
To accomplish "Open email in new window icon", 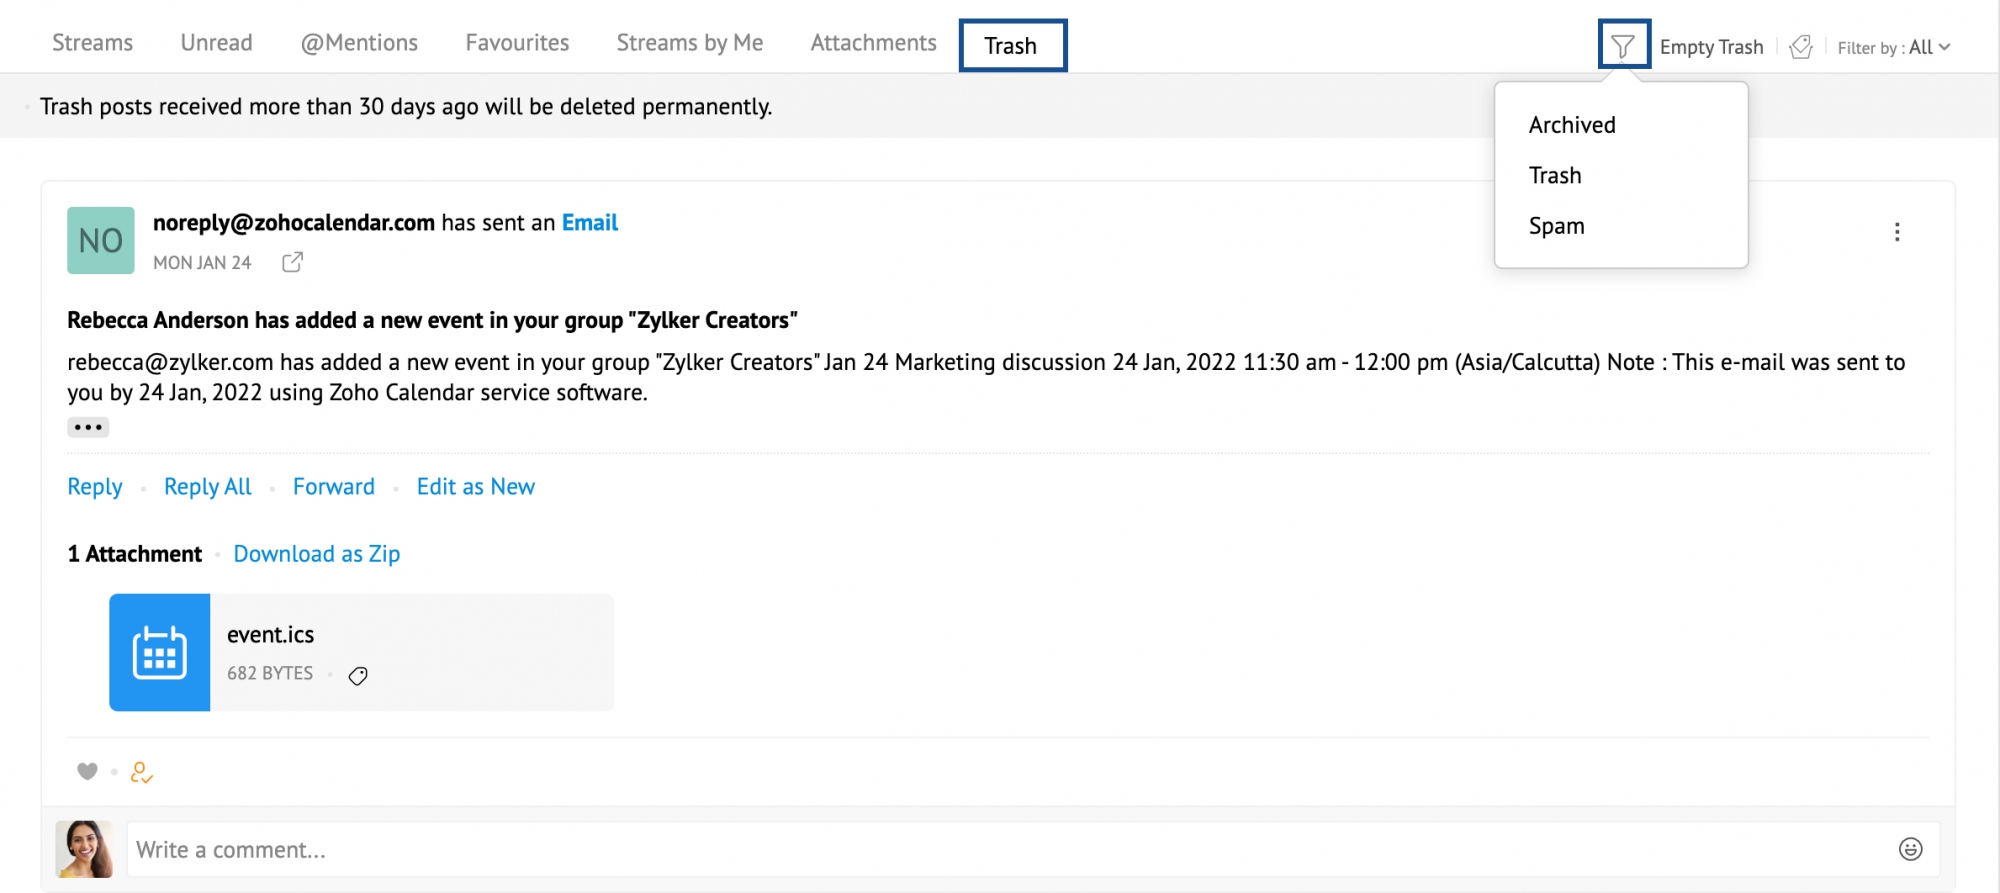I will (292, 262).
